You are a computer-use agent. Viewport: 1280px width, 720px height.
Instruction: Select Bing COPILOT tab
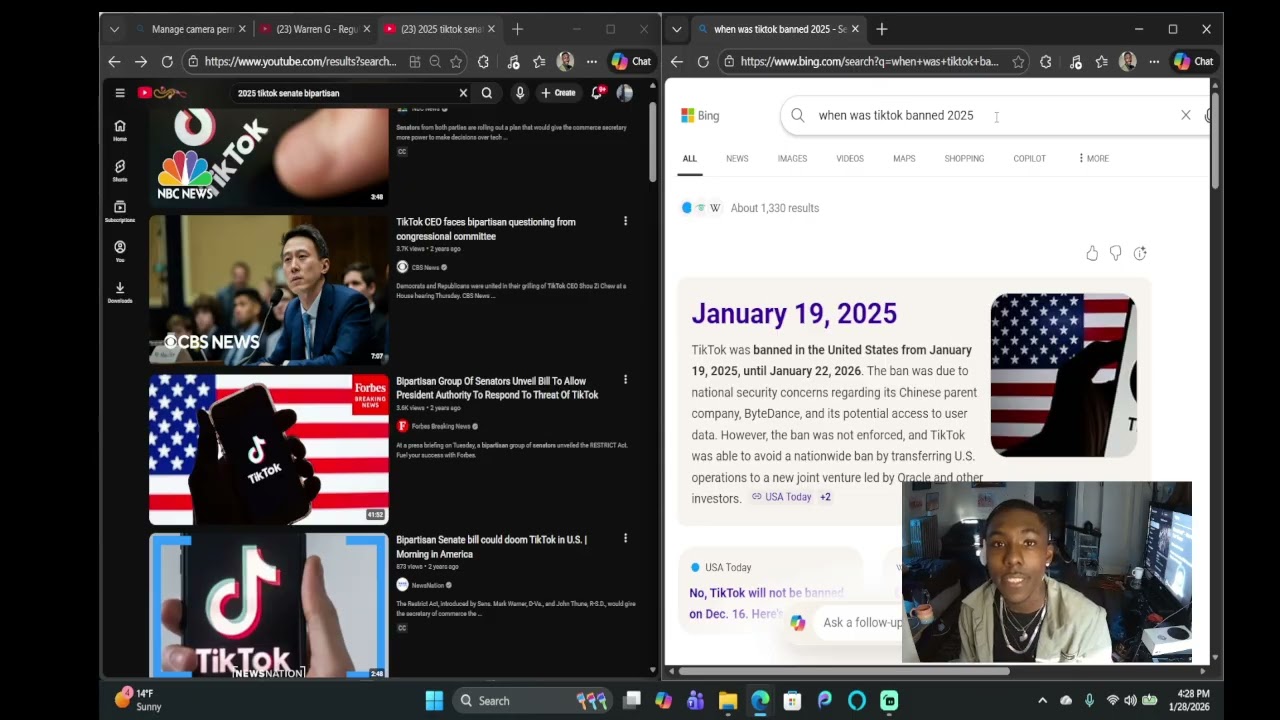point(1029,158)
